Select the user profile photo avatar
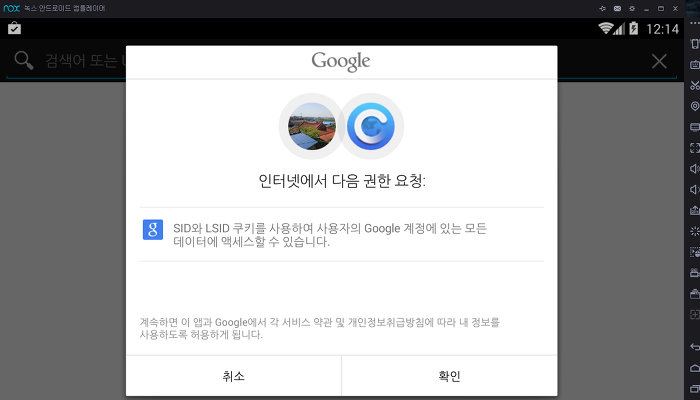The width and height of the screenshot is (700, 400). (x=311, y=126)
